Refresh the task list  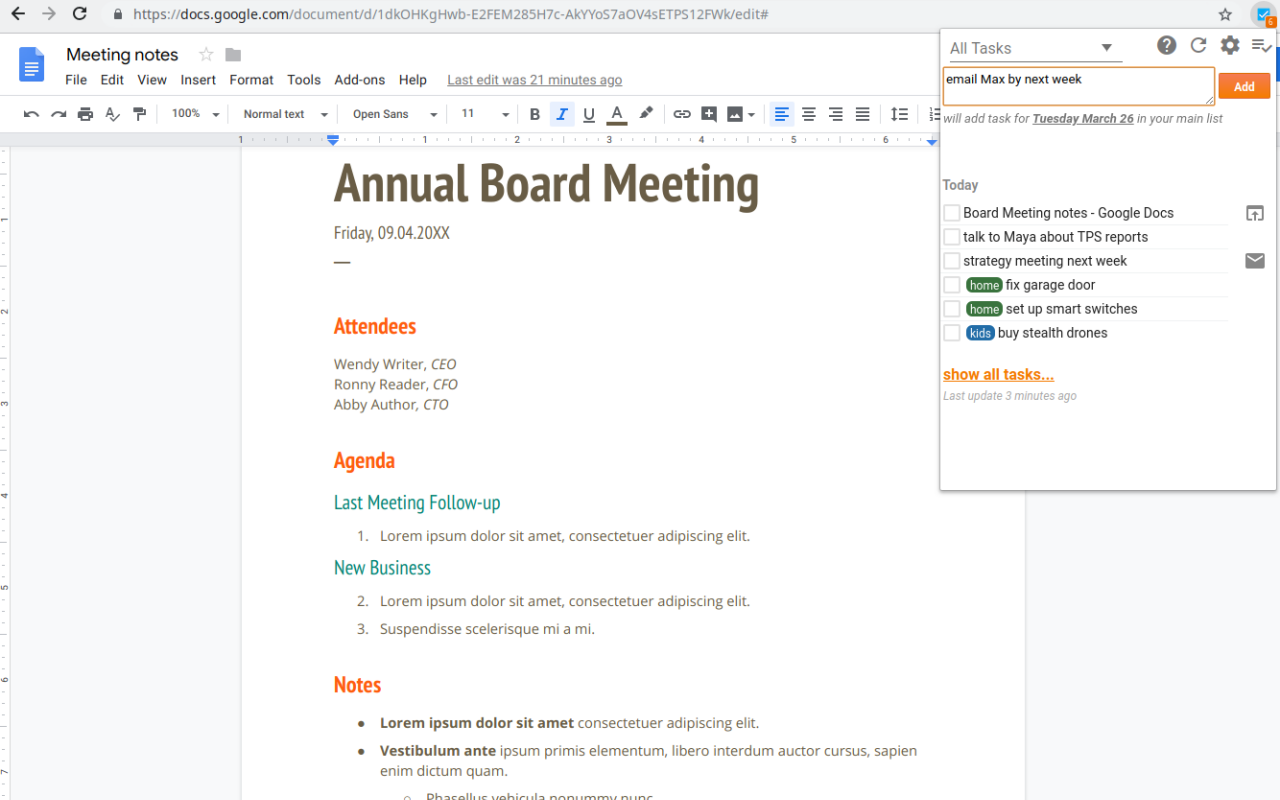1198,45
